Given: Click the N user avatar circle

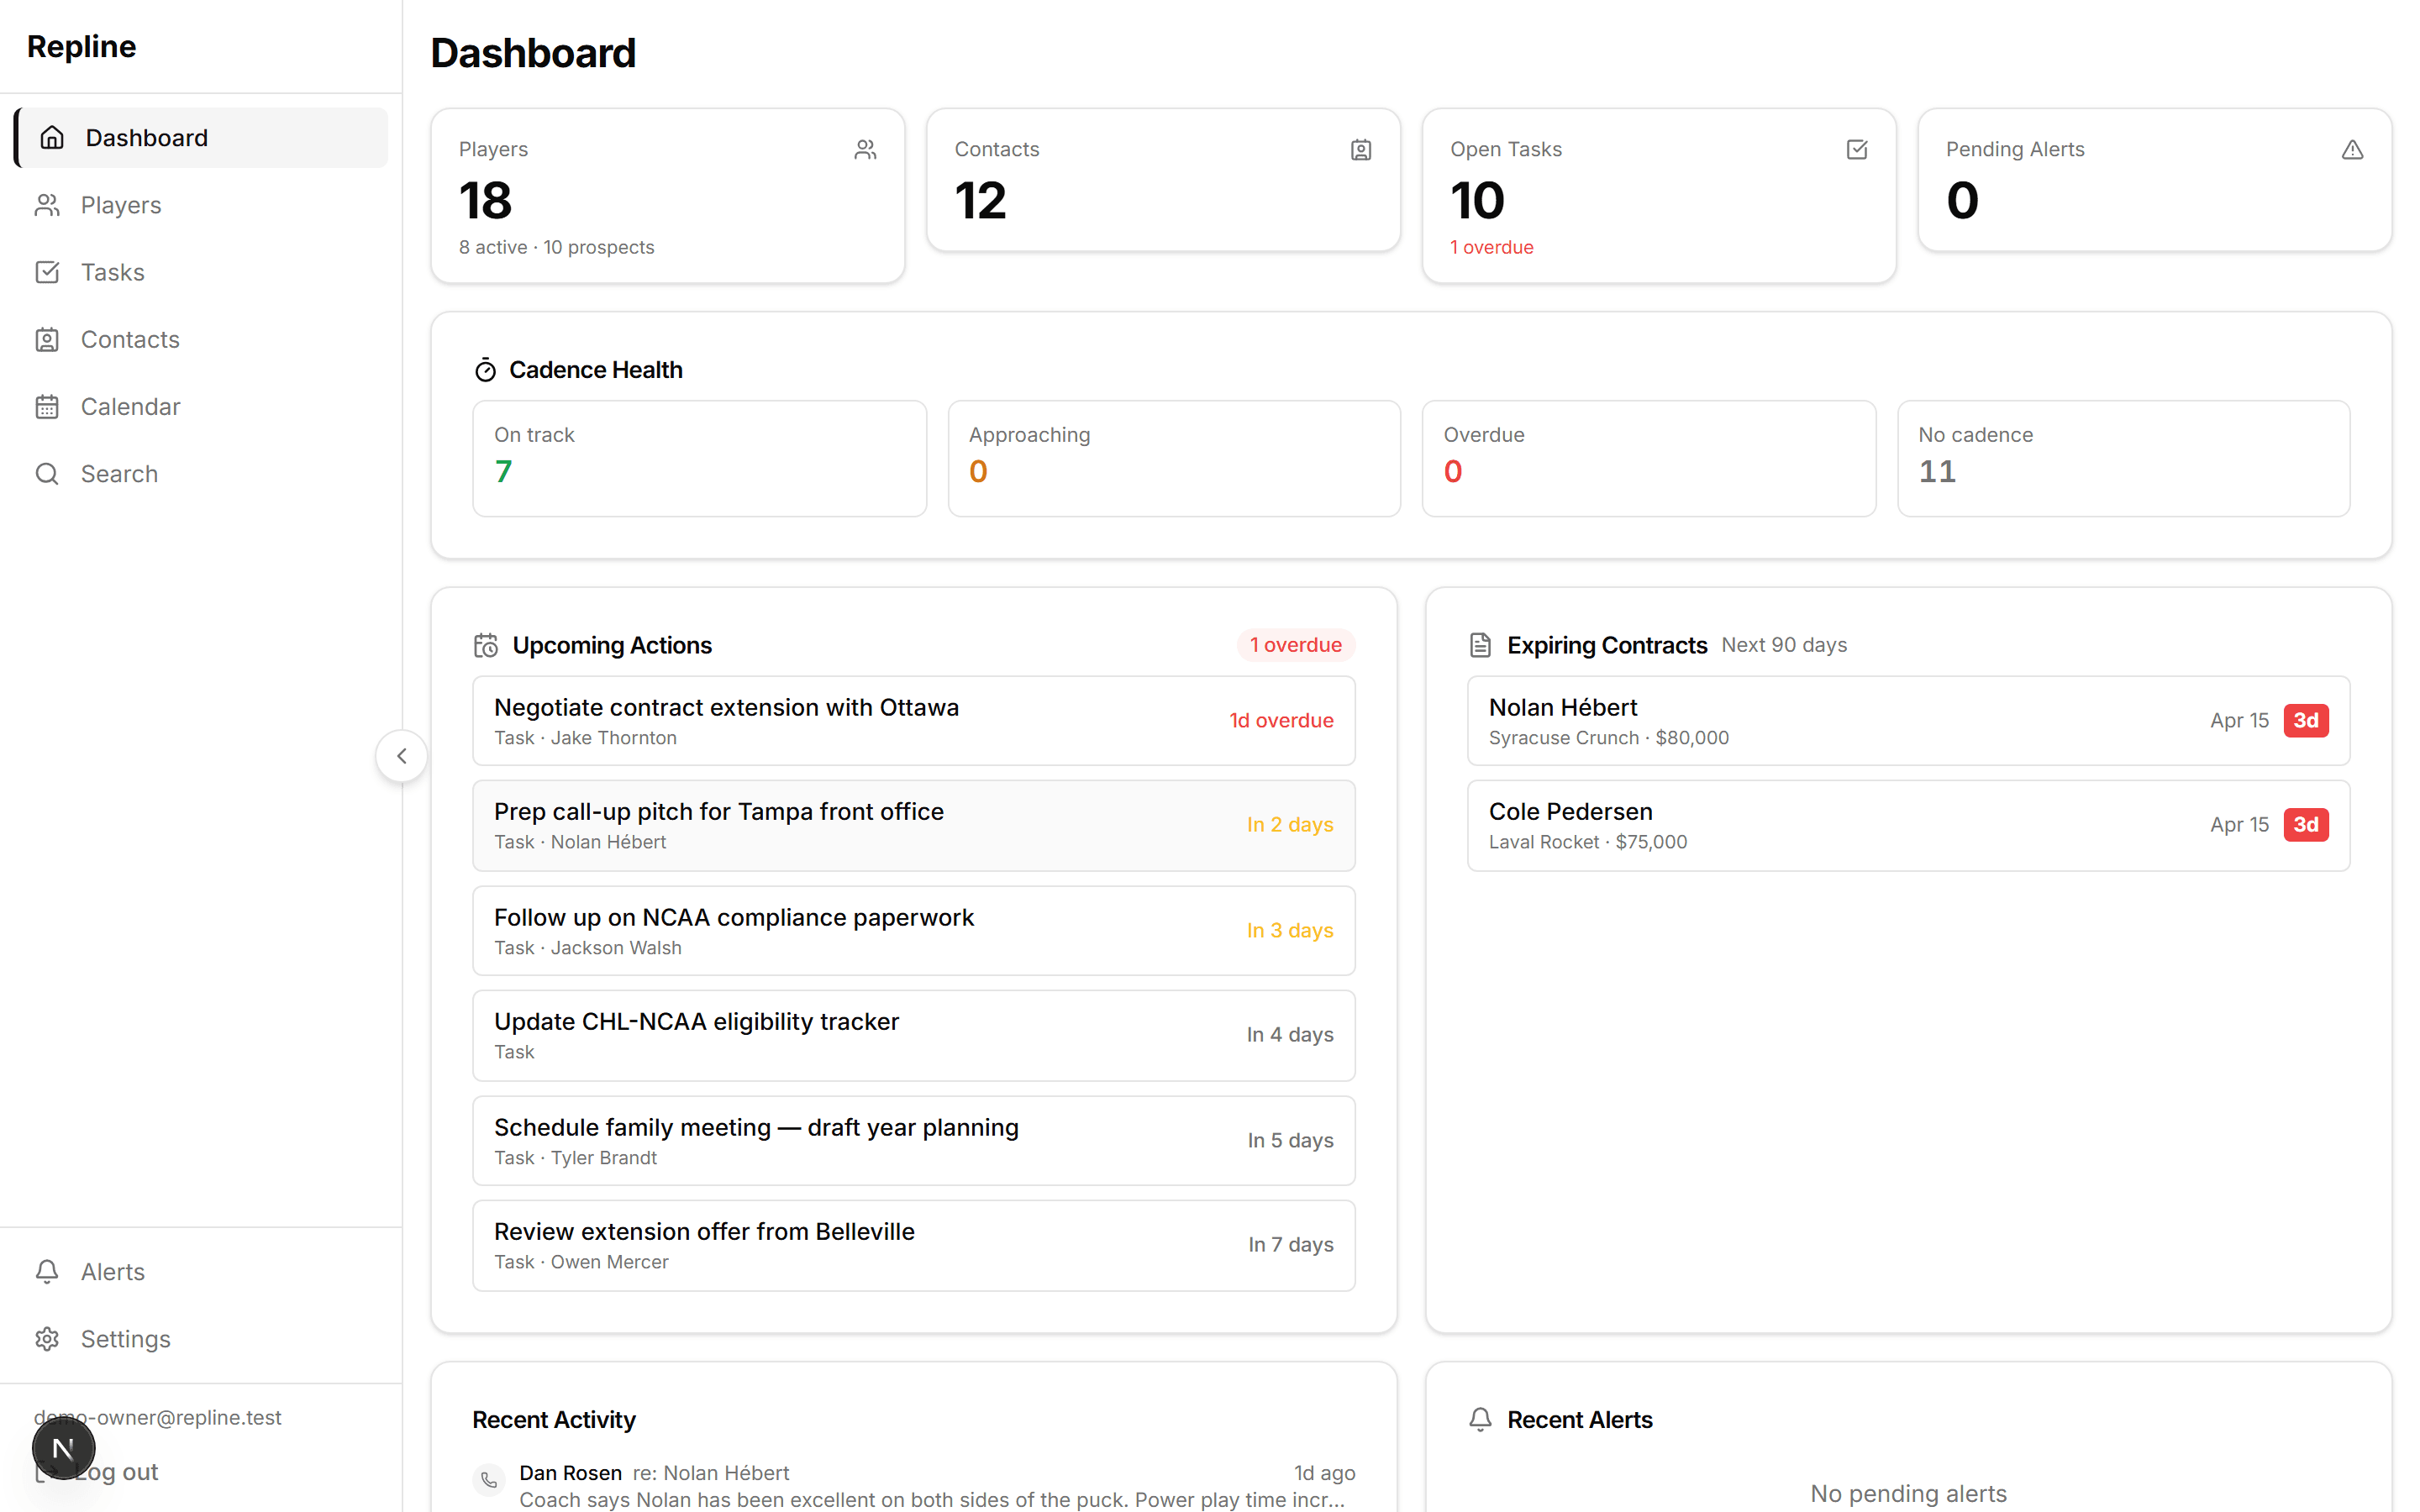Looking at the screenshot, I should pyautogui.click(x=63, y=1447).
